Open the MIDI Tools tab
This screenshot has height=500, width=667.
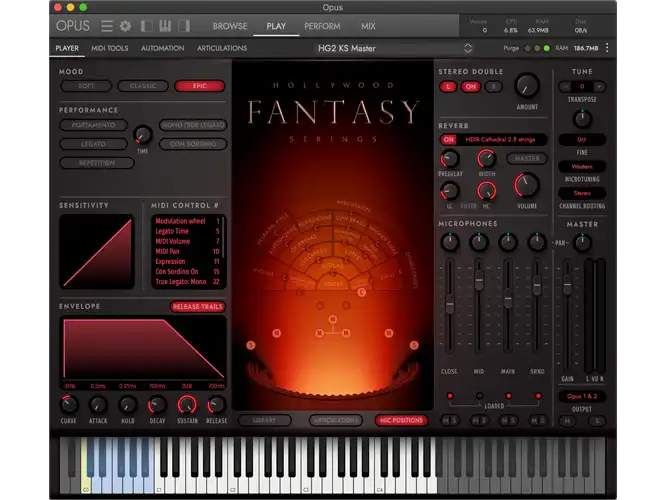click(x=109, y=49)
